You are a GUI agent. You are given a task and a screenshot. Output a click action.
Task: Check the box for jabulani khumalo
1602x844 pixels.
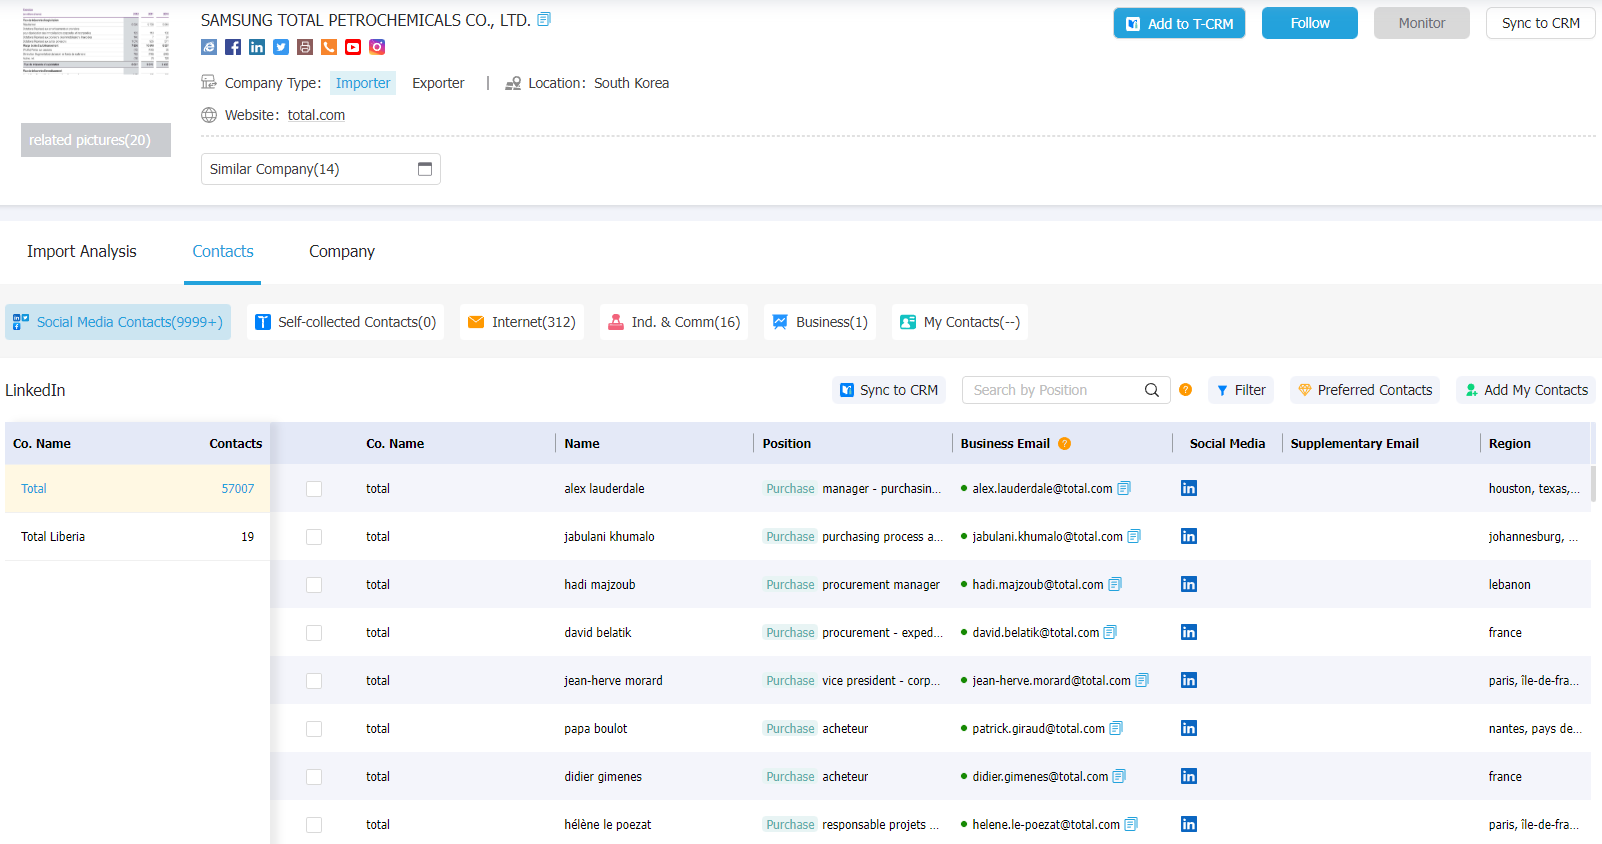click(x=314, y=537)
